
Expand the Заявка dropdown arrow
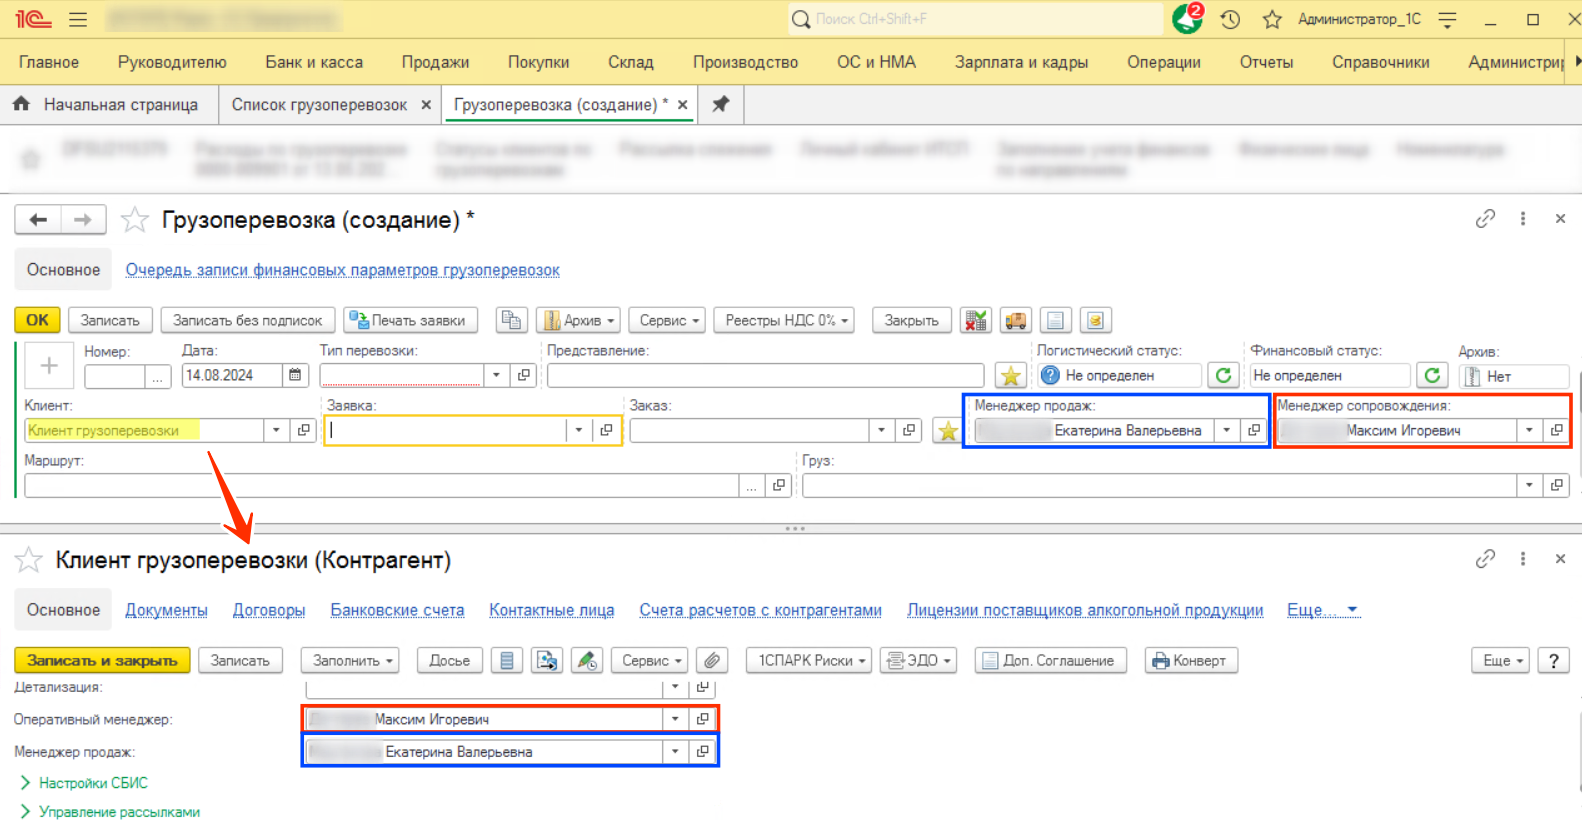[x=579, y=430]
